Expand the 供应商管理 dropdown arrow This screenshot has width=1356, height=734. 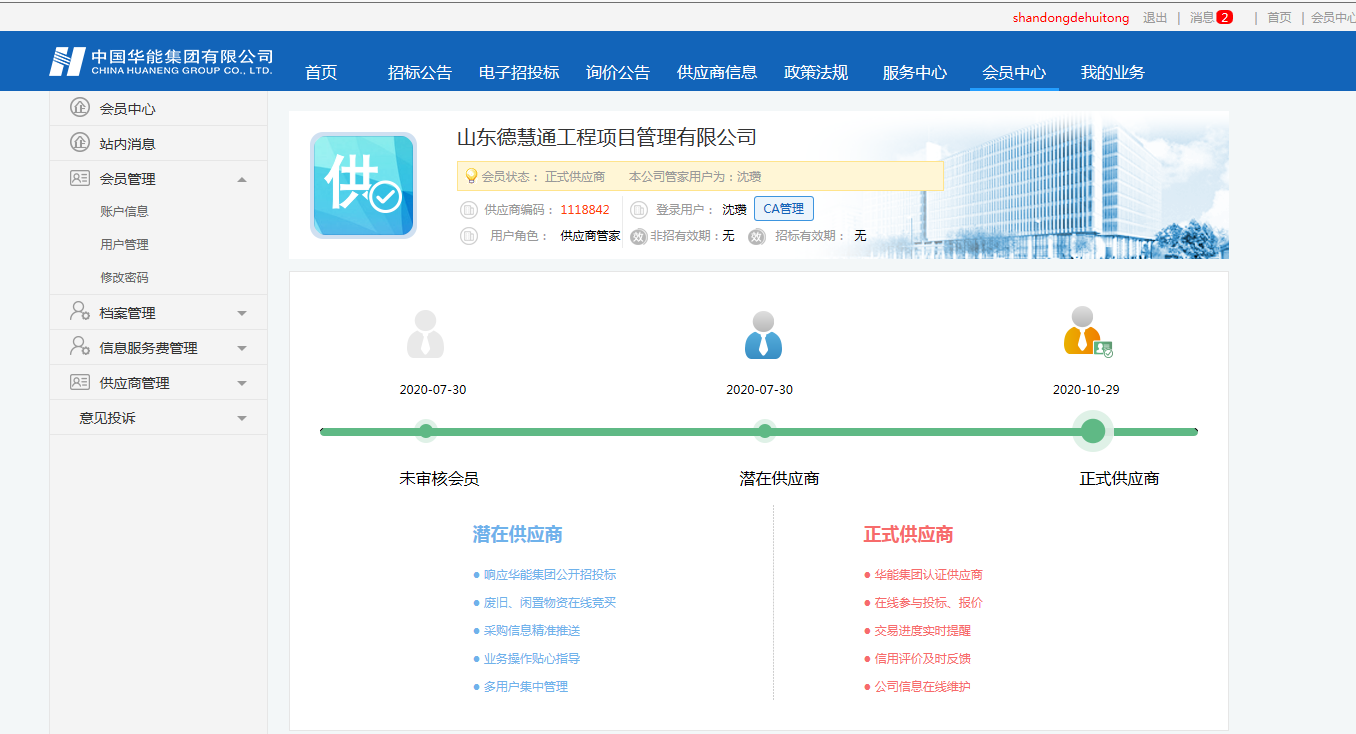point(242,383)
